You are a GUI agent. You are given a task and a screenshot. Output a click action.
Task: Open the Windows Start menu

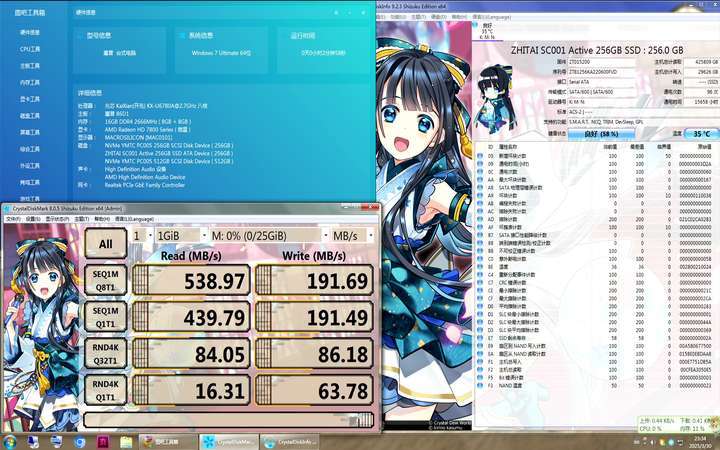coord(9,442)
